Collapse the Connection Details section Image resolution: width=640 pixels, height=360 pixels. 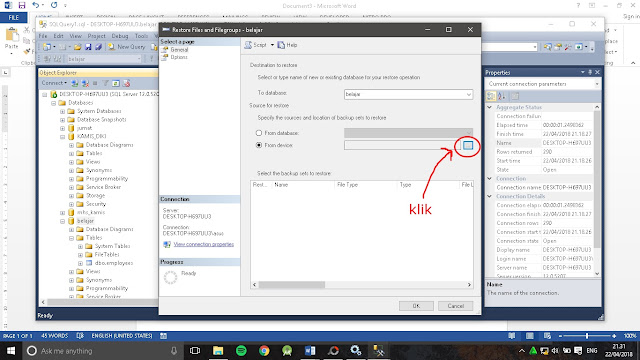point(489,196)
